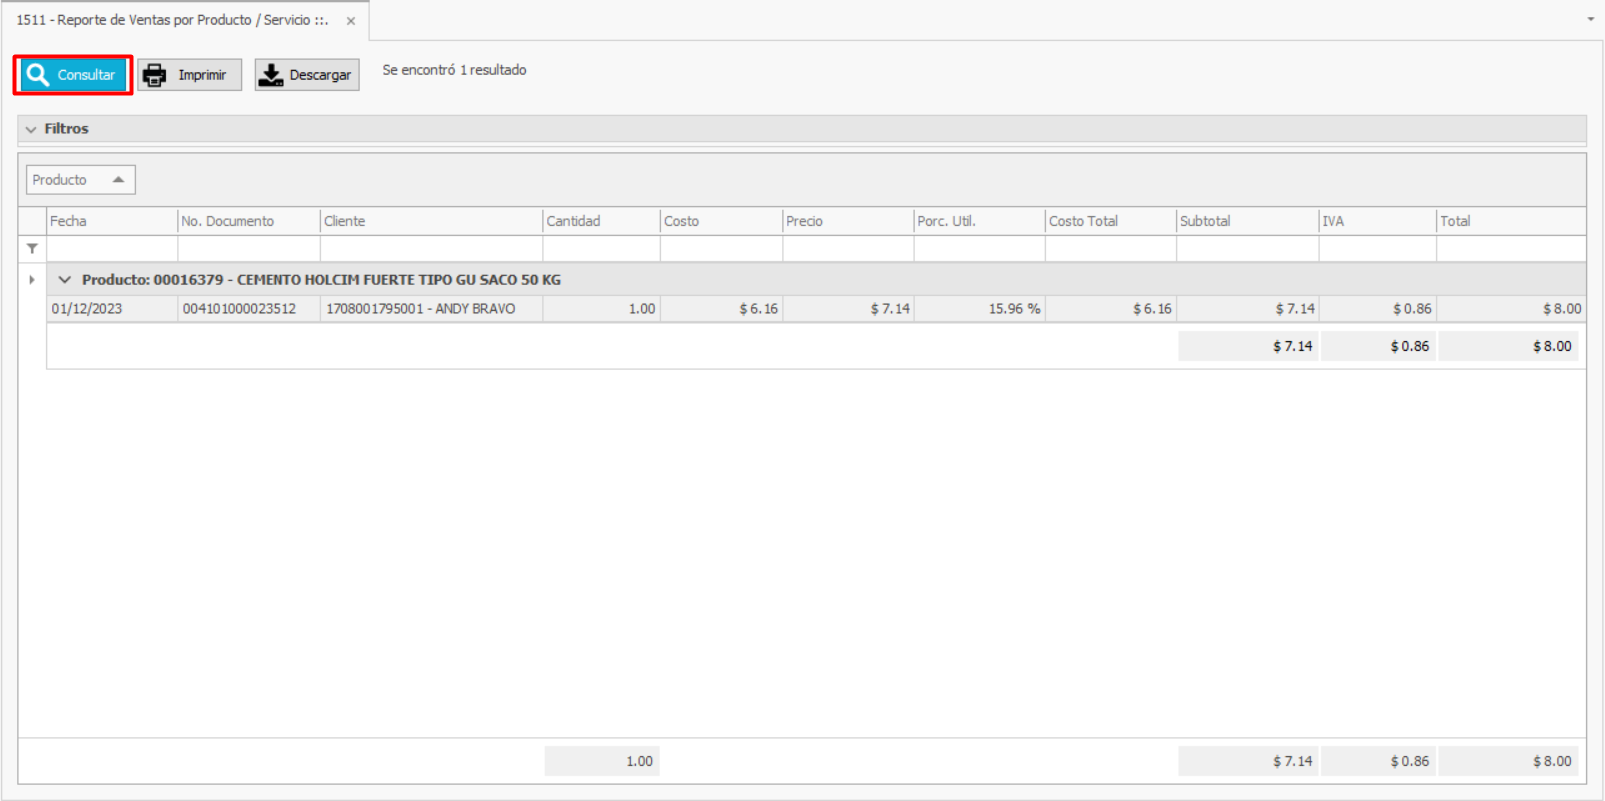The height and width of the screenshot is (801, 1605).
Task: Sort by the Fecha column header
Action: pyautogui.click(x=112, y=221)
